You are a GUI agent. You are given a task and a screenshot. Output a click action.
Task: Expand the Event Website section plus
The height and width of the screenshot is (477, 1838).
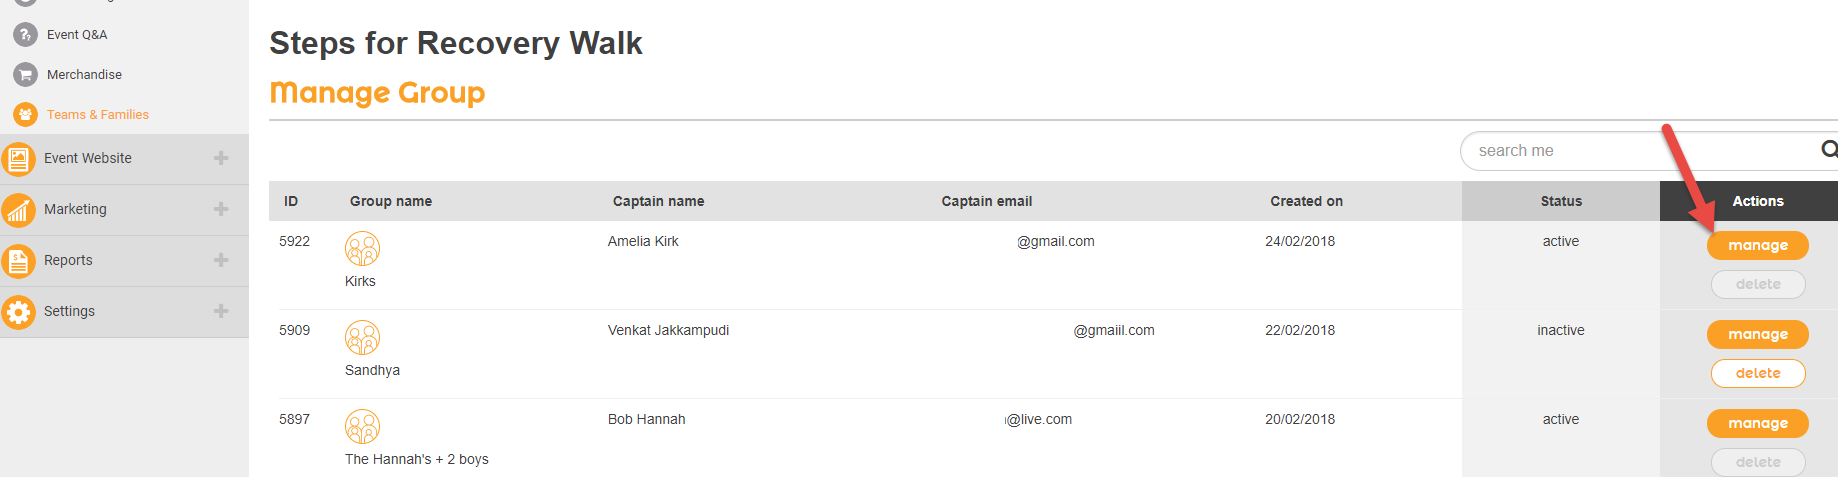click(221, 158)
